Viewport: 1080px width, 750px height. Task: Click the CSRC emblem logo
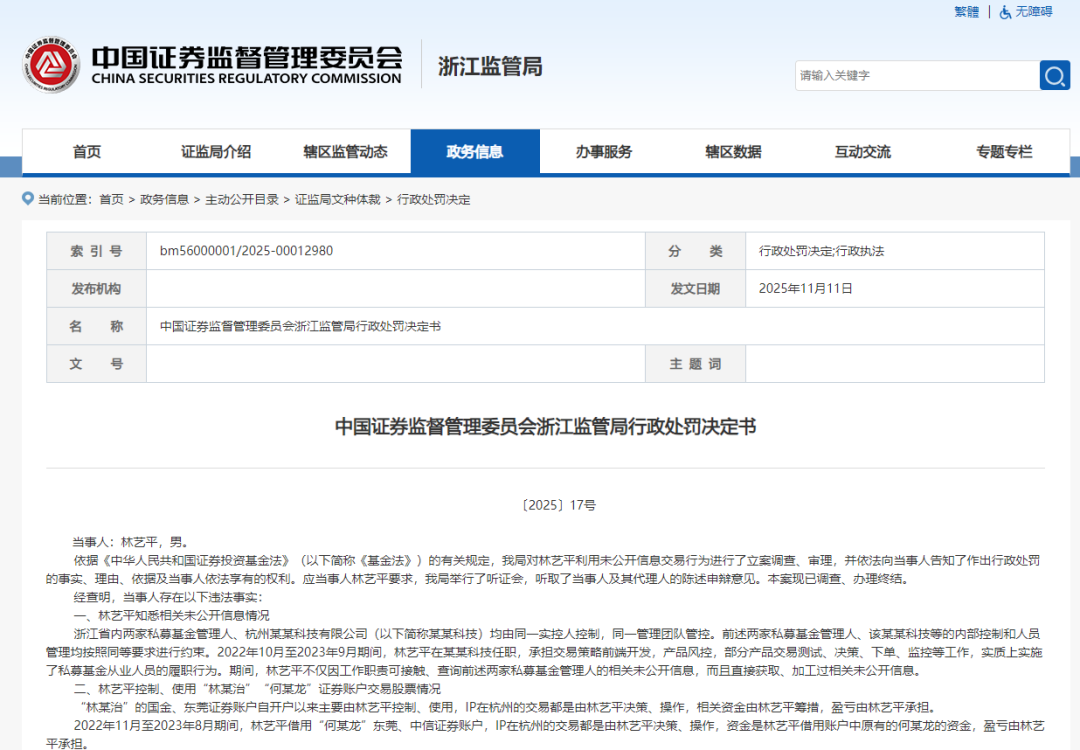52,62
